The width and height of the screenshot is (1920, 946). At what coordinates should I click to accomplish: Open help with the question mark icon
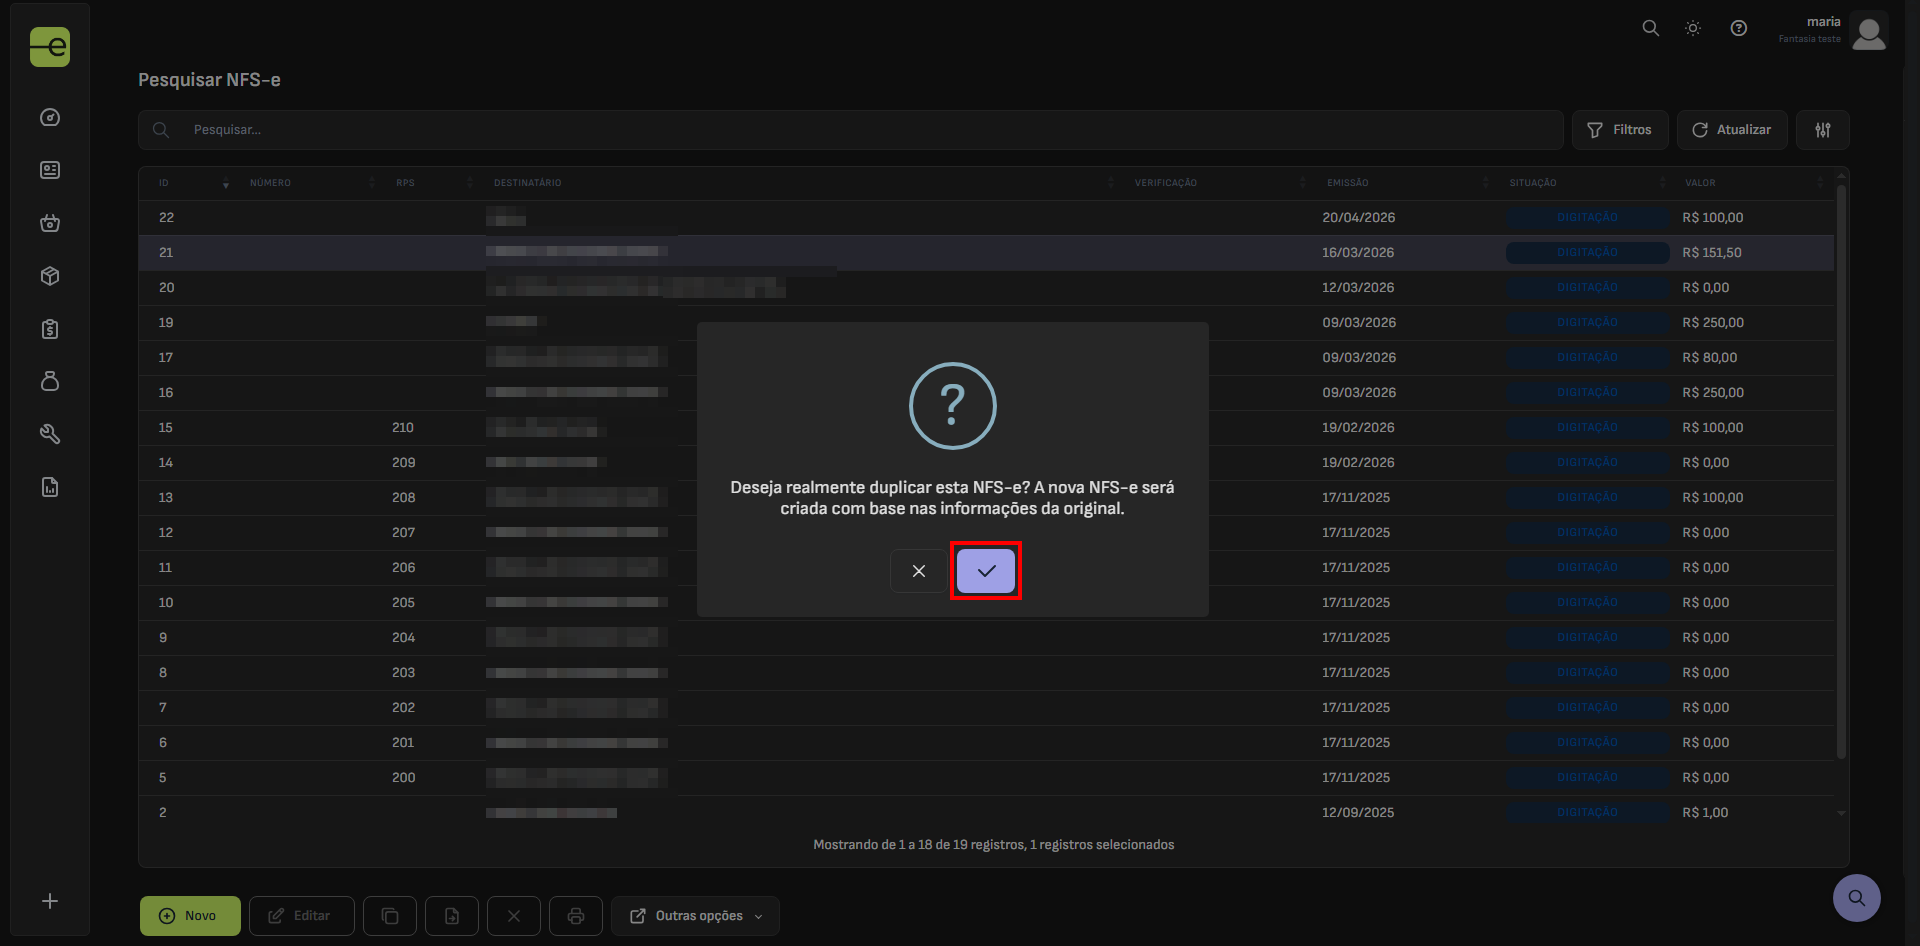1739,28
